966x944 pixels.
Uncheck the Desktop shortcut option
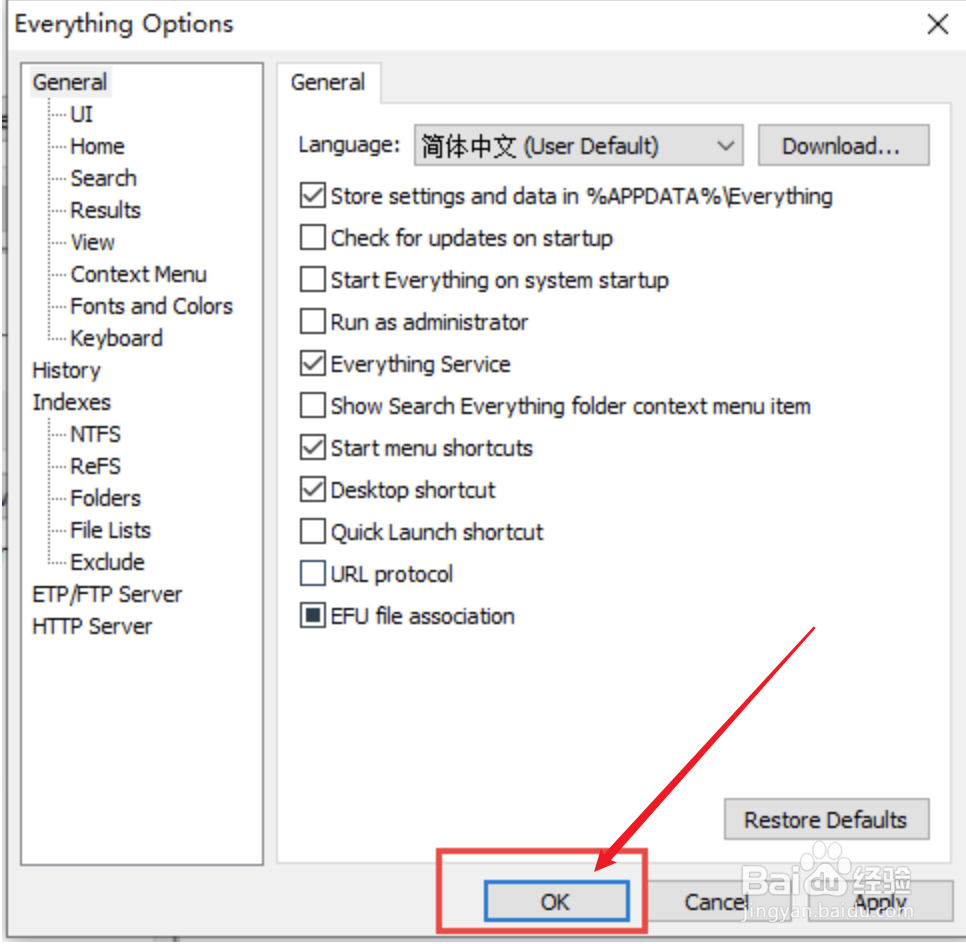pos(312,490)
